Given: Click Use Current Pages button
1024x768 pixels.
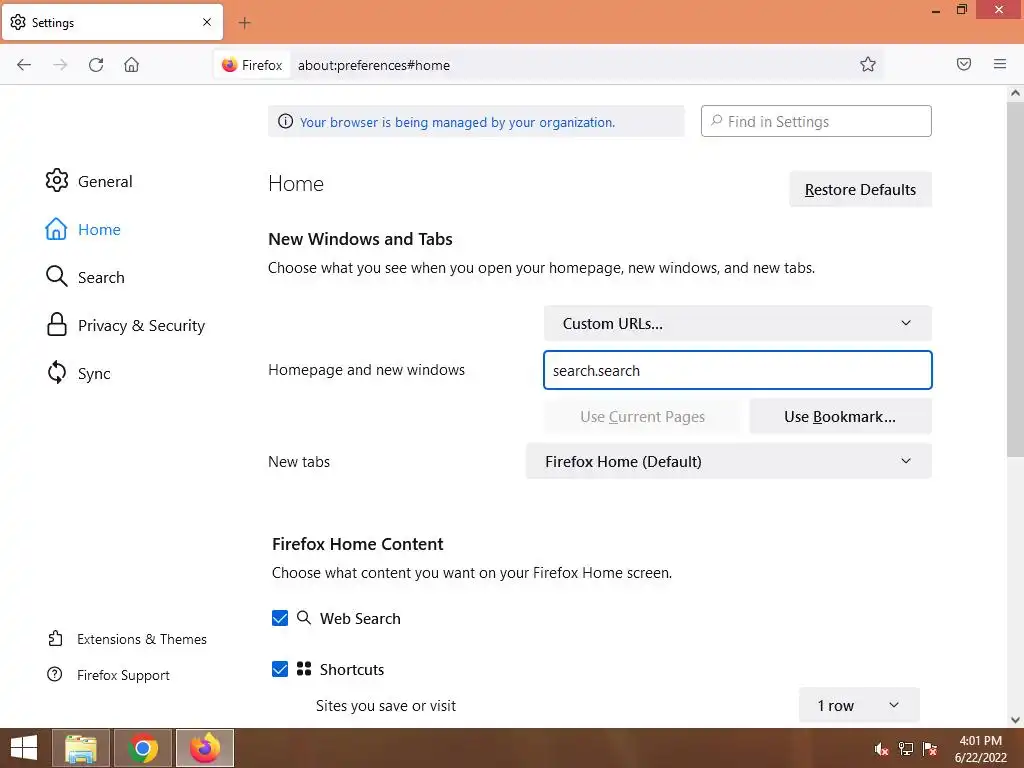Looking at the screenshot, I should pyautogui.click(x=642, y=417).
